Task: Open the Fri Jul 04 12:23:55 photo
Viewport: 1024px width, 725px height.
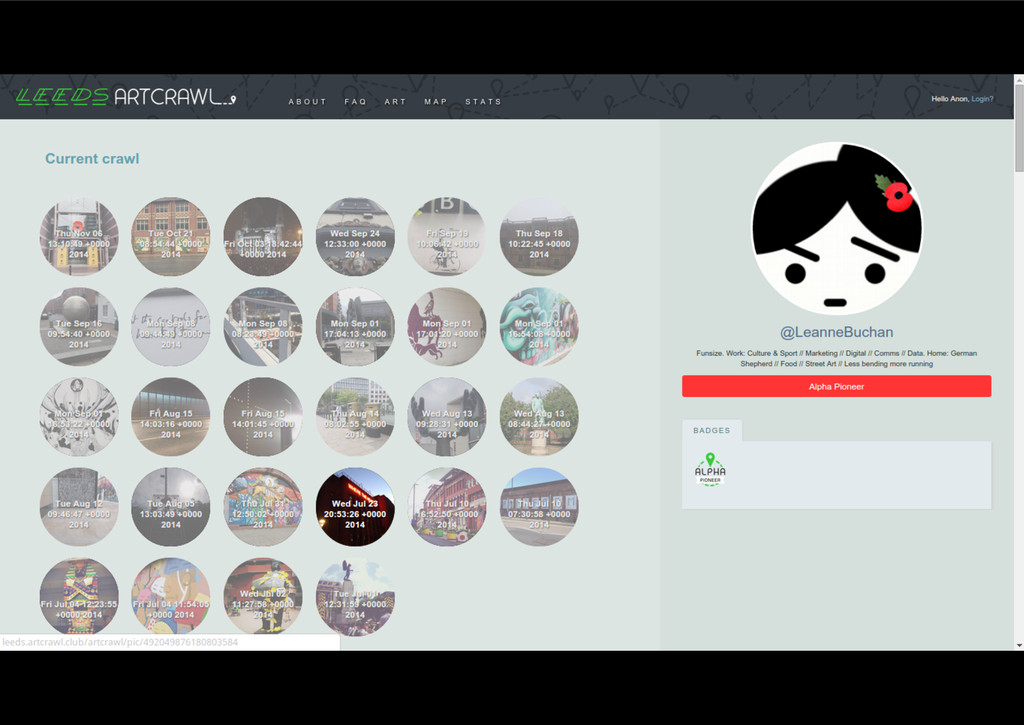Action: [x=79, y=596]
